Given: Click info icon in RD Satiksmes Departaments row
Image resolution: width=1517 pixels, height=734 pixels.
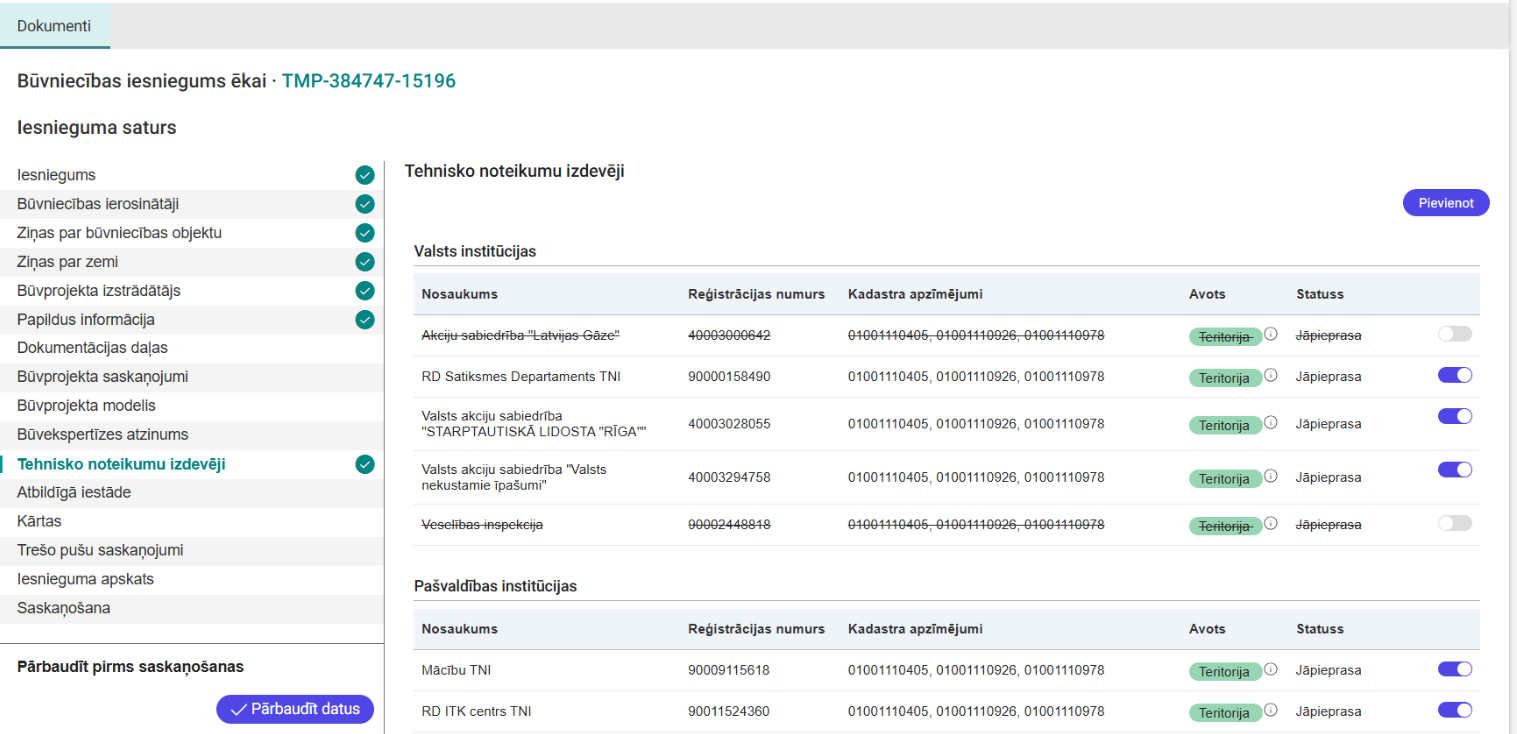Looking at the screenshot, I should [x=1271, y=376].
